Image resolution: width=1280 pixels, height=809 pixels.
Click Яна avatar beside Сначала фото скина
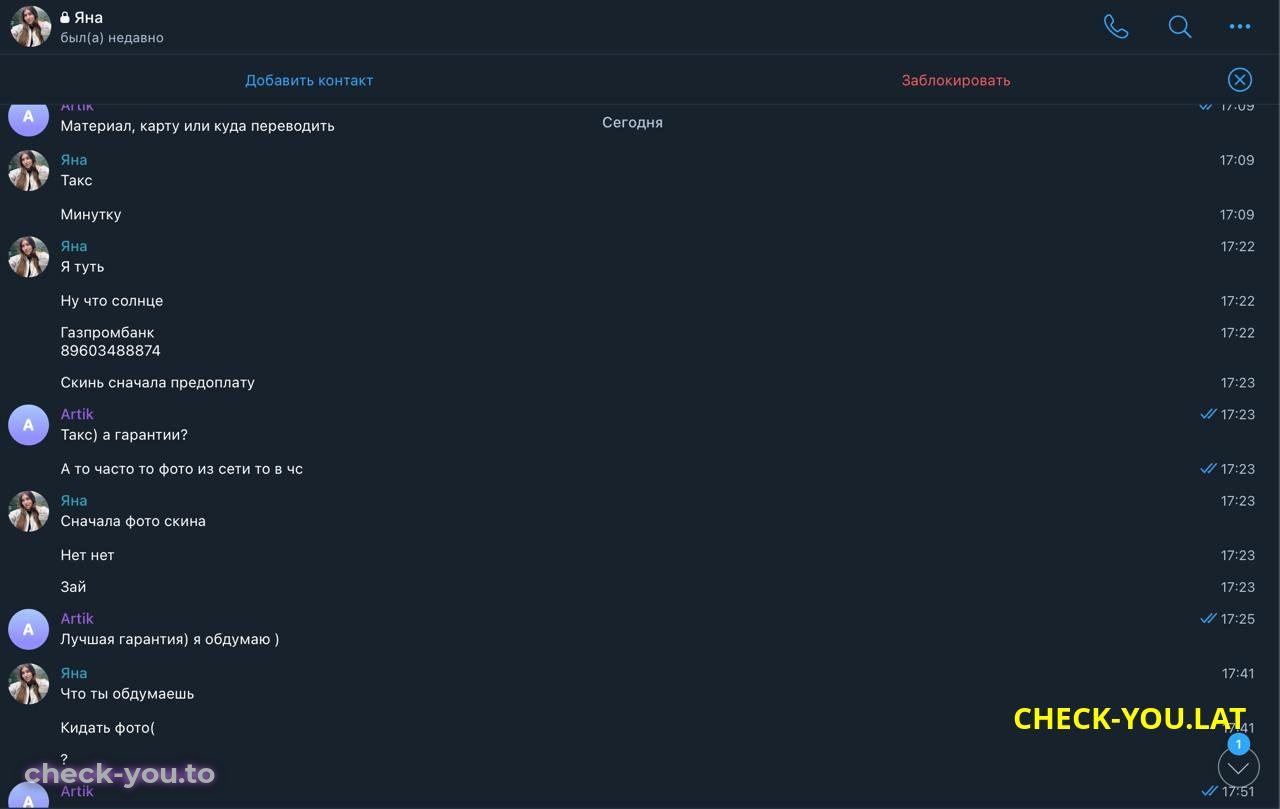click(x=29, y=511)
